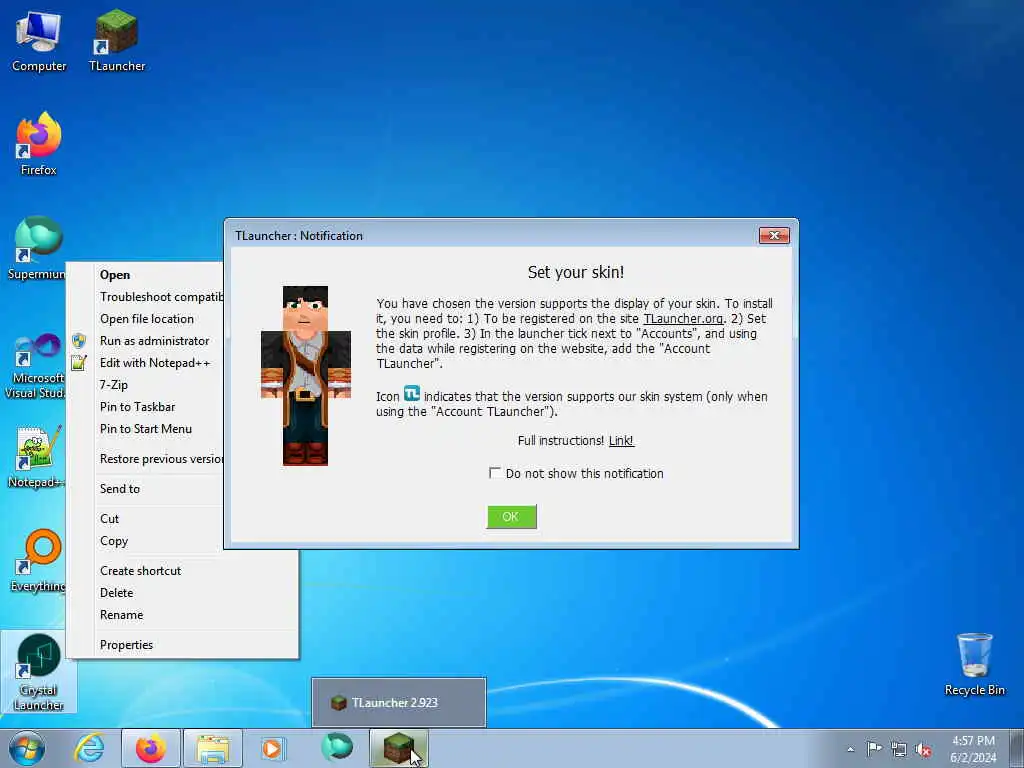The image size is (1024, 768).
Task: Choose Open file location
Action: tap(147, 319)
